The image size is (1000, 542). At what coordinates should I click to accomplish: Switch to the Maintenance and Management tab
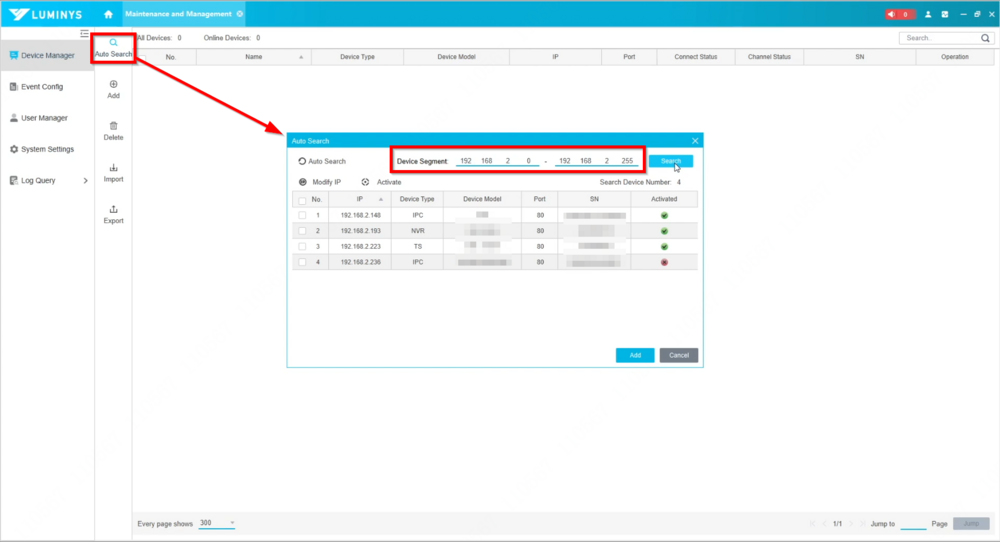tap(178, 14)
